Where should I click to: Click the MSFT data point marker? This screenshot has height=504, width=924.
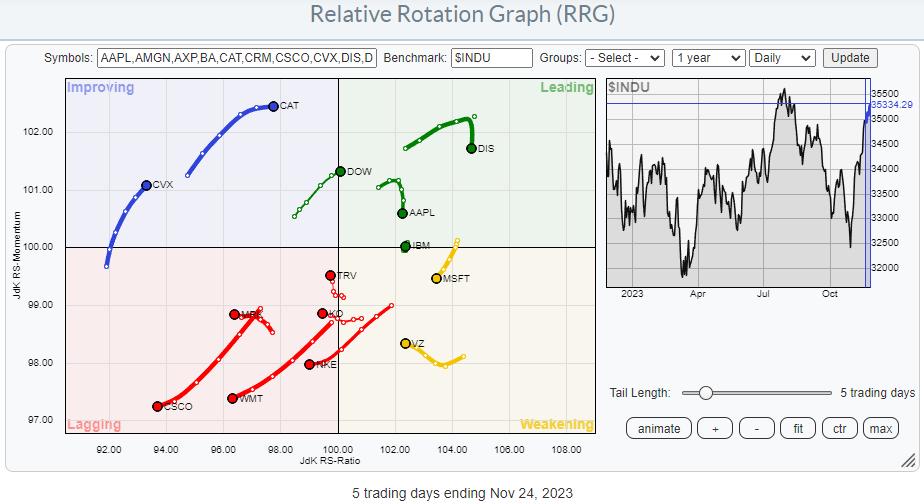point(436,279)
